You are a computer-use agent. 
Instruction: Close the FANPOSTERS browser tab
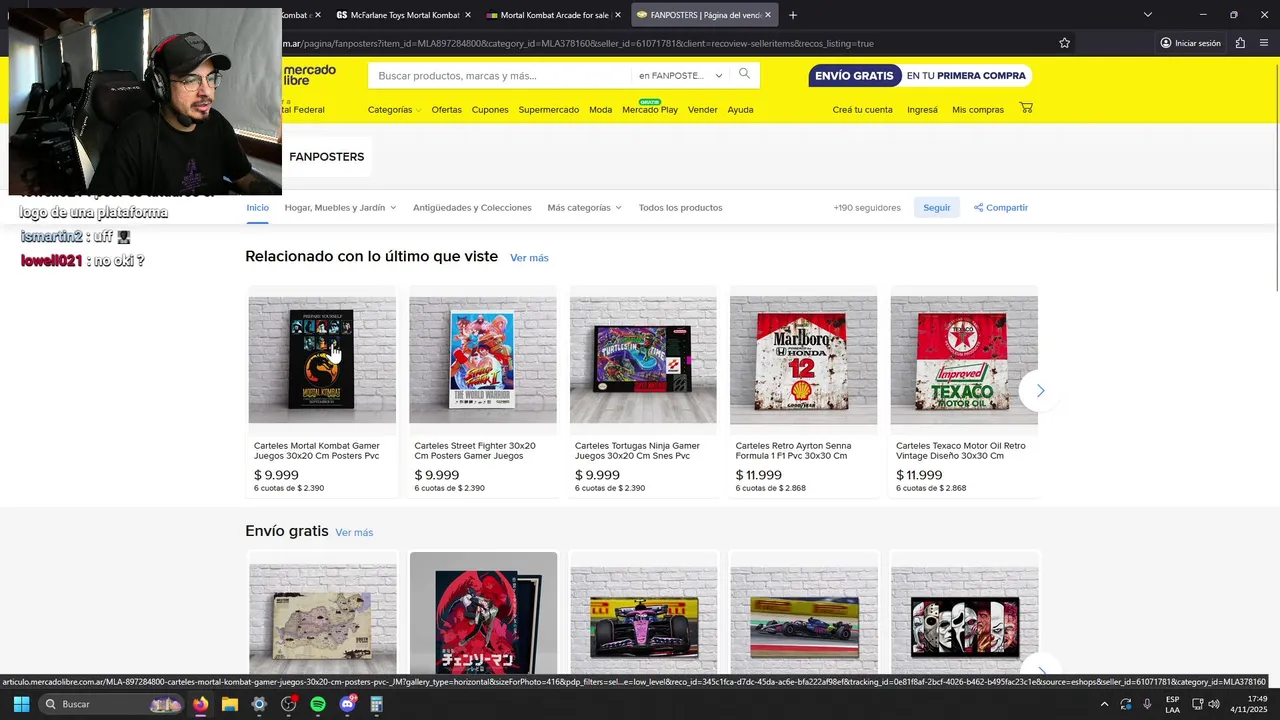pos(768,15)
